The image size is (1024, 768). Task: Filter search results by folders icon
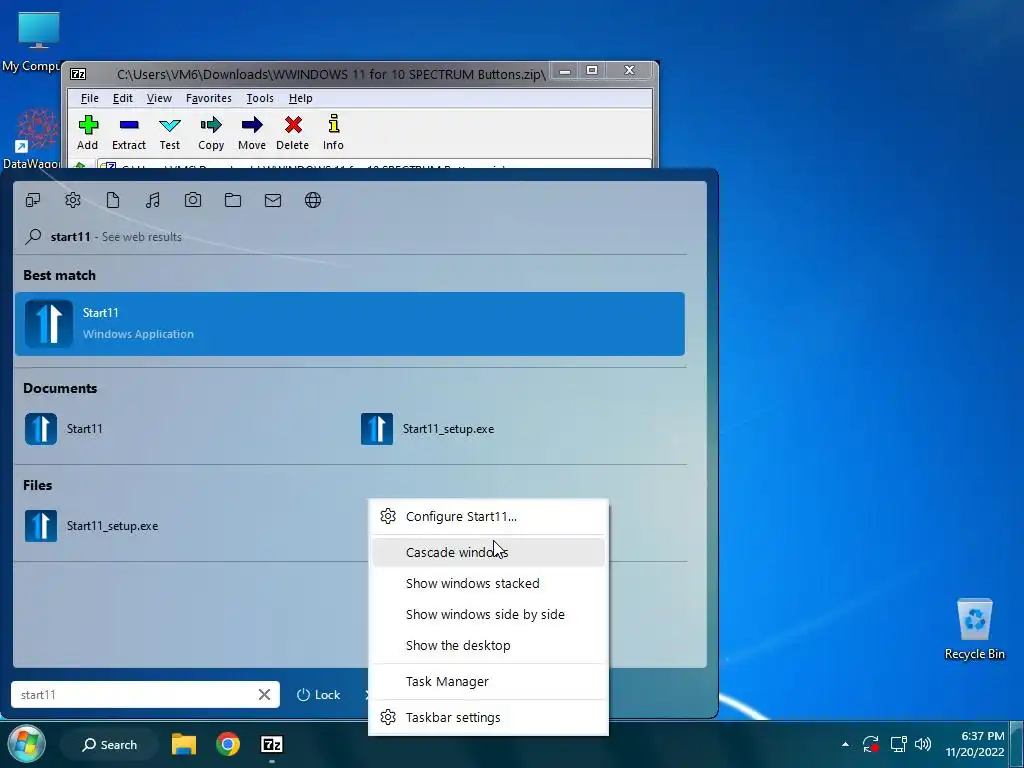(233, 200)
